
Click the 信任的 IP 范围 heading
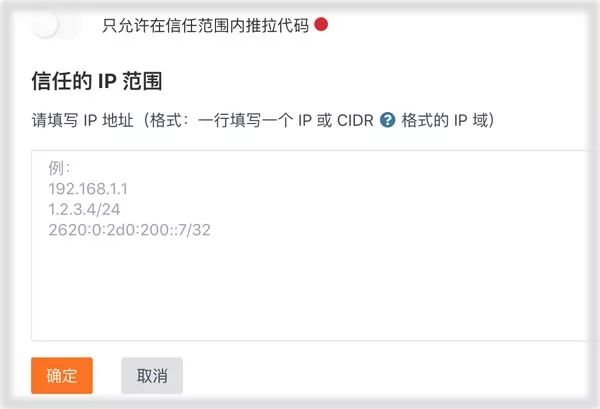[97, 81]
